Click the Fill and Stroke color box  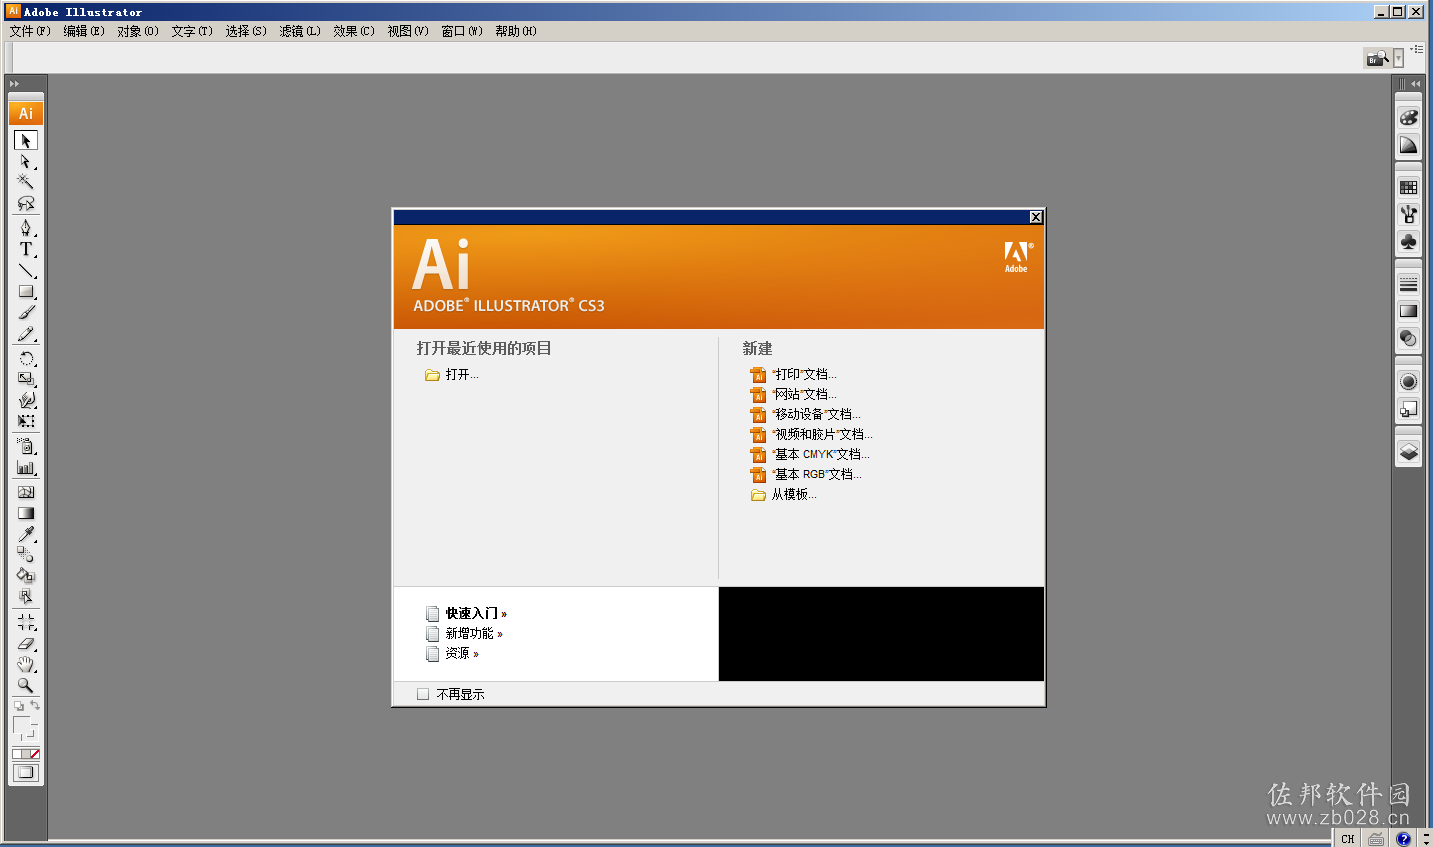click(24, 727)
